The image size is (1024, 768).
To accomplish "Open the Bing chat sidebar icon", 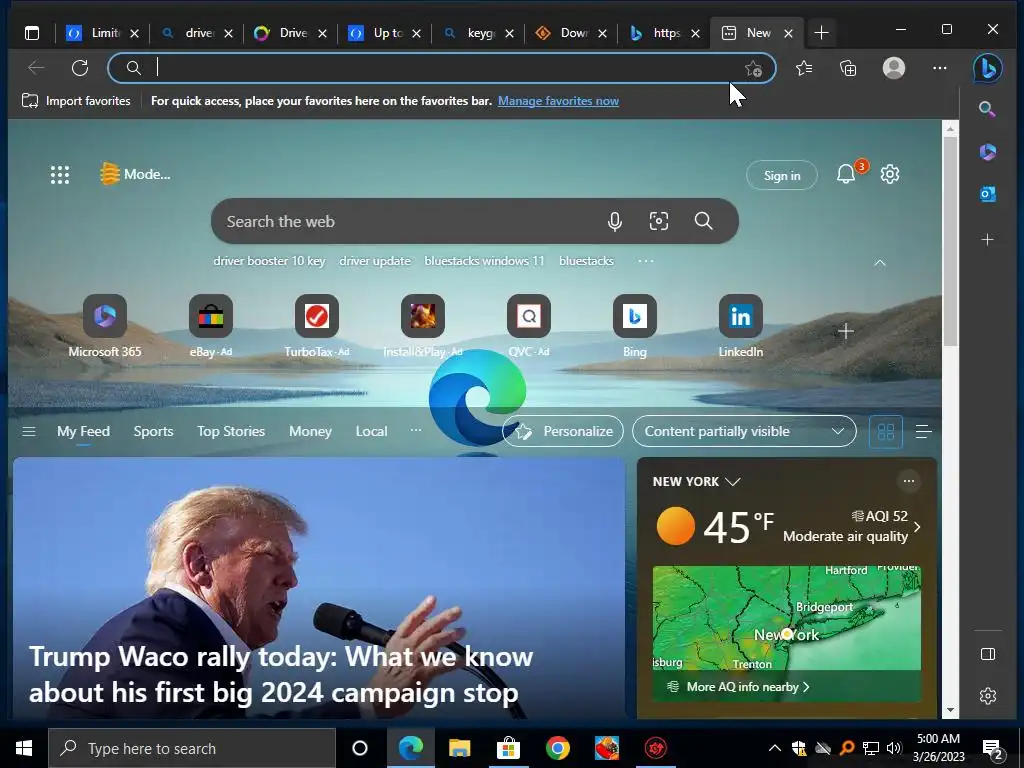I will tap(987, 68).
